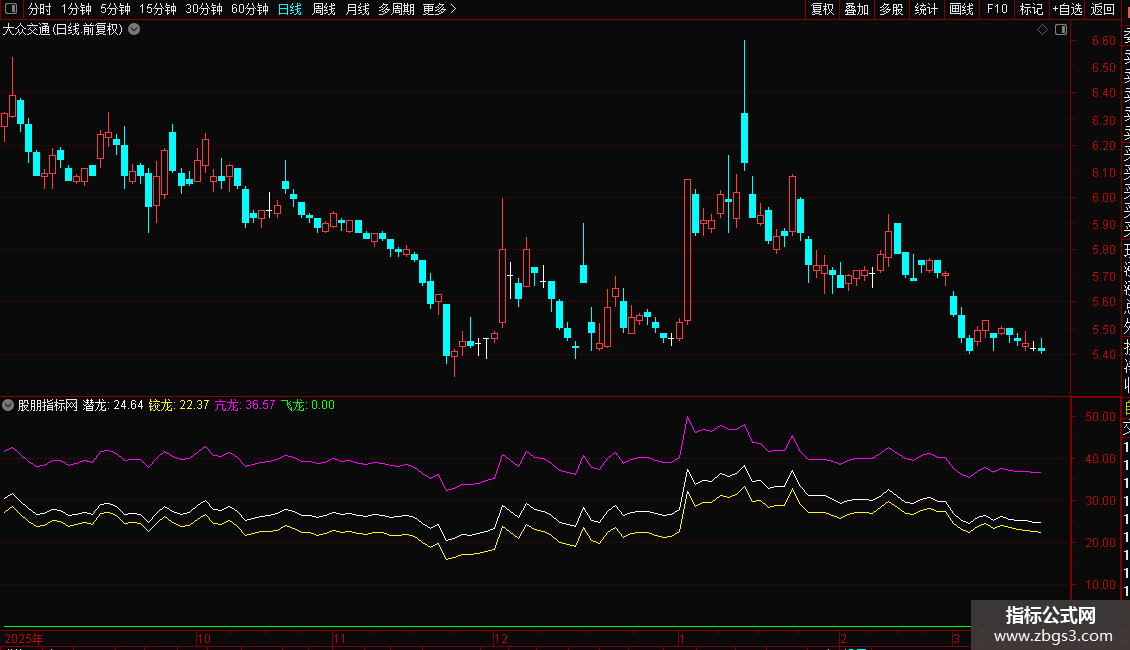
Task: Switch to the 周线 weekly tab
Action: (x=324, y=9)
